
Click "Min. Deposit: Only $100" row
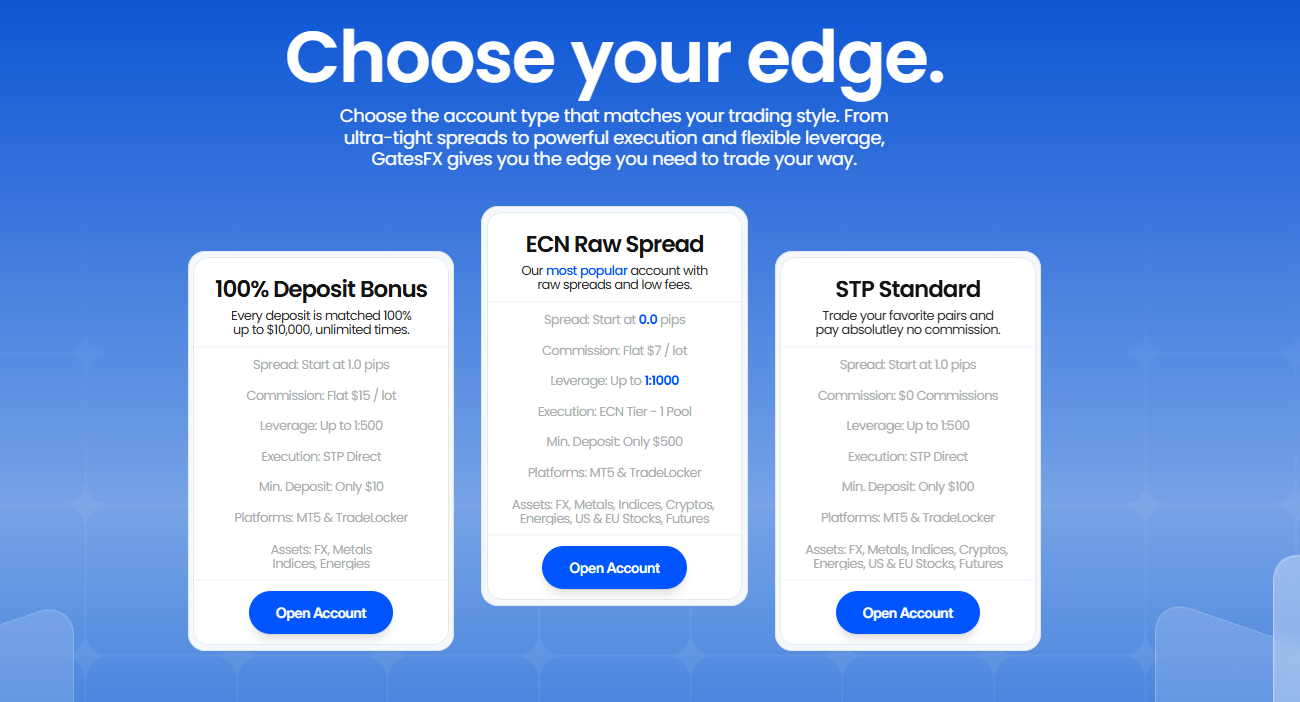[908, 487]
